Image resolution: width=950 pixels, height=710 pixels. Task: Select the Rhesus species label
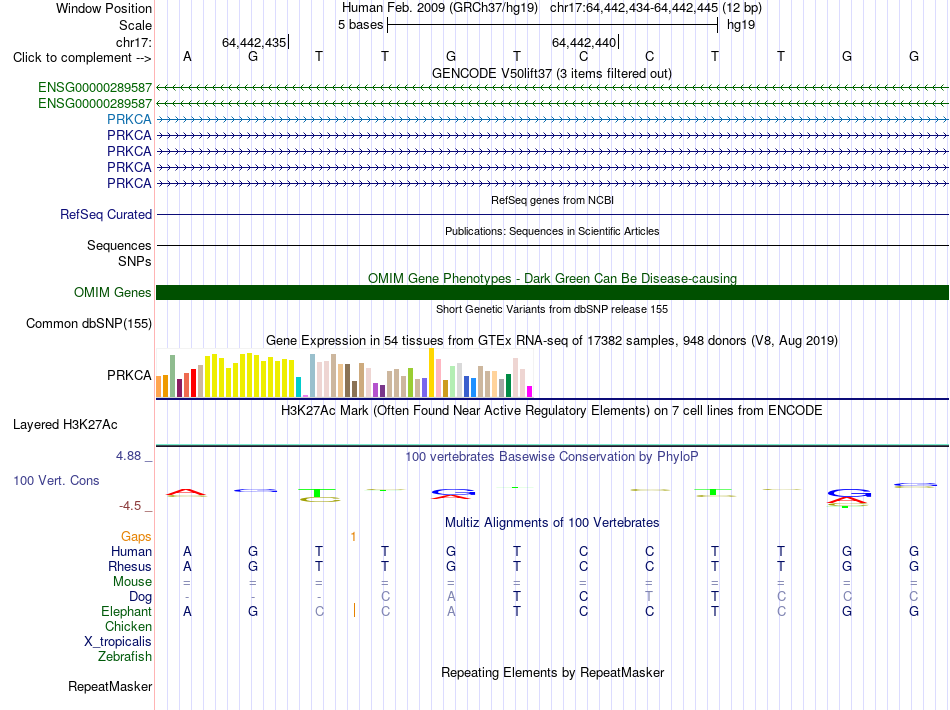pyautogui.click(x=130, y=566)
